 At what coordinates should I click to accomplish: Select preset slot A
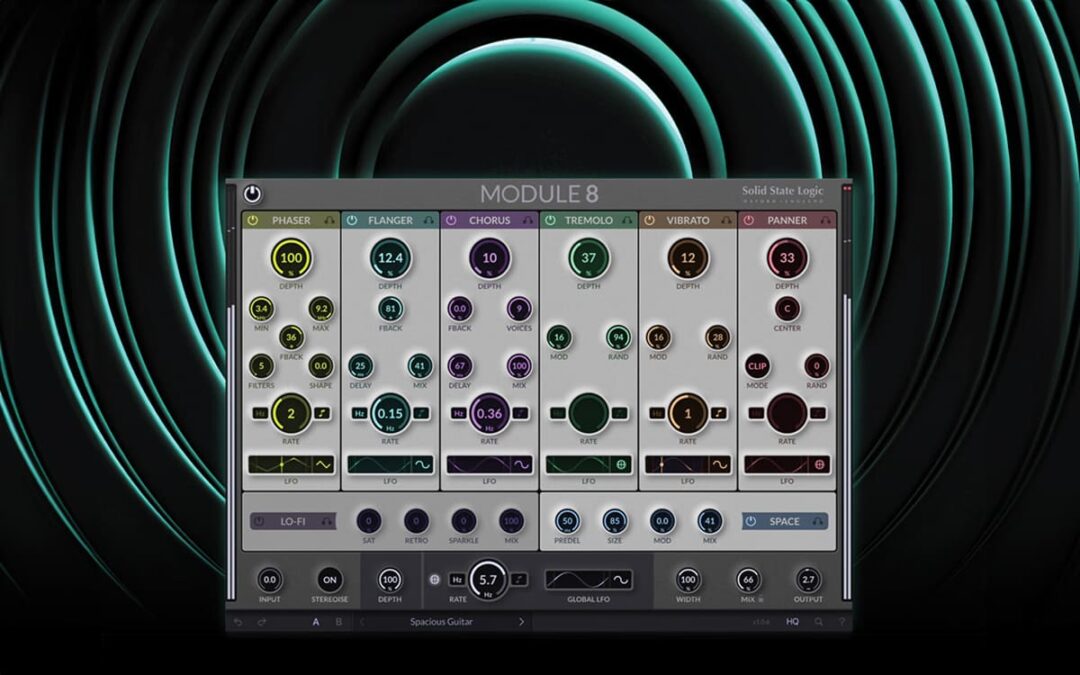pos(316,622)
